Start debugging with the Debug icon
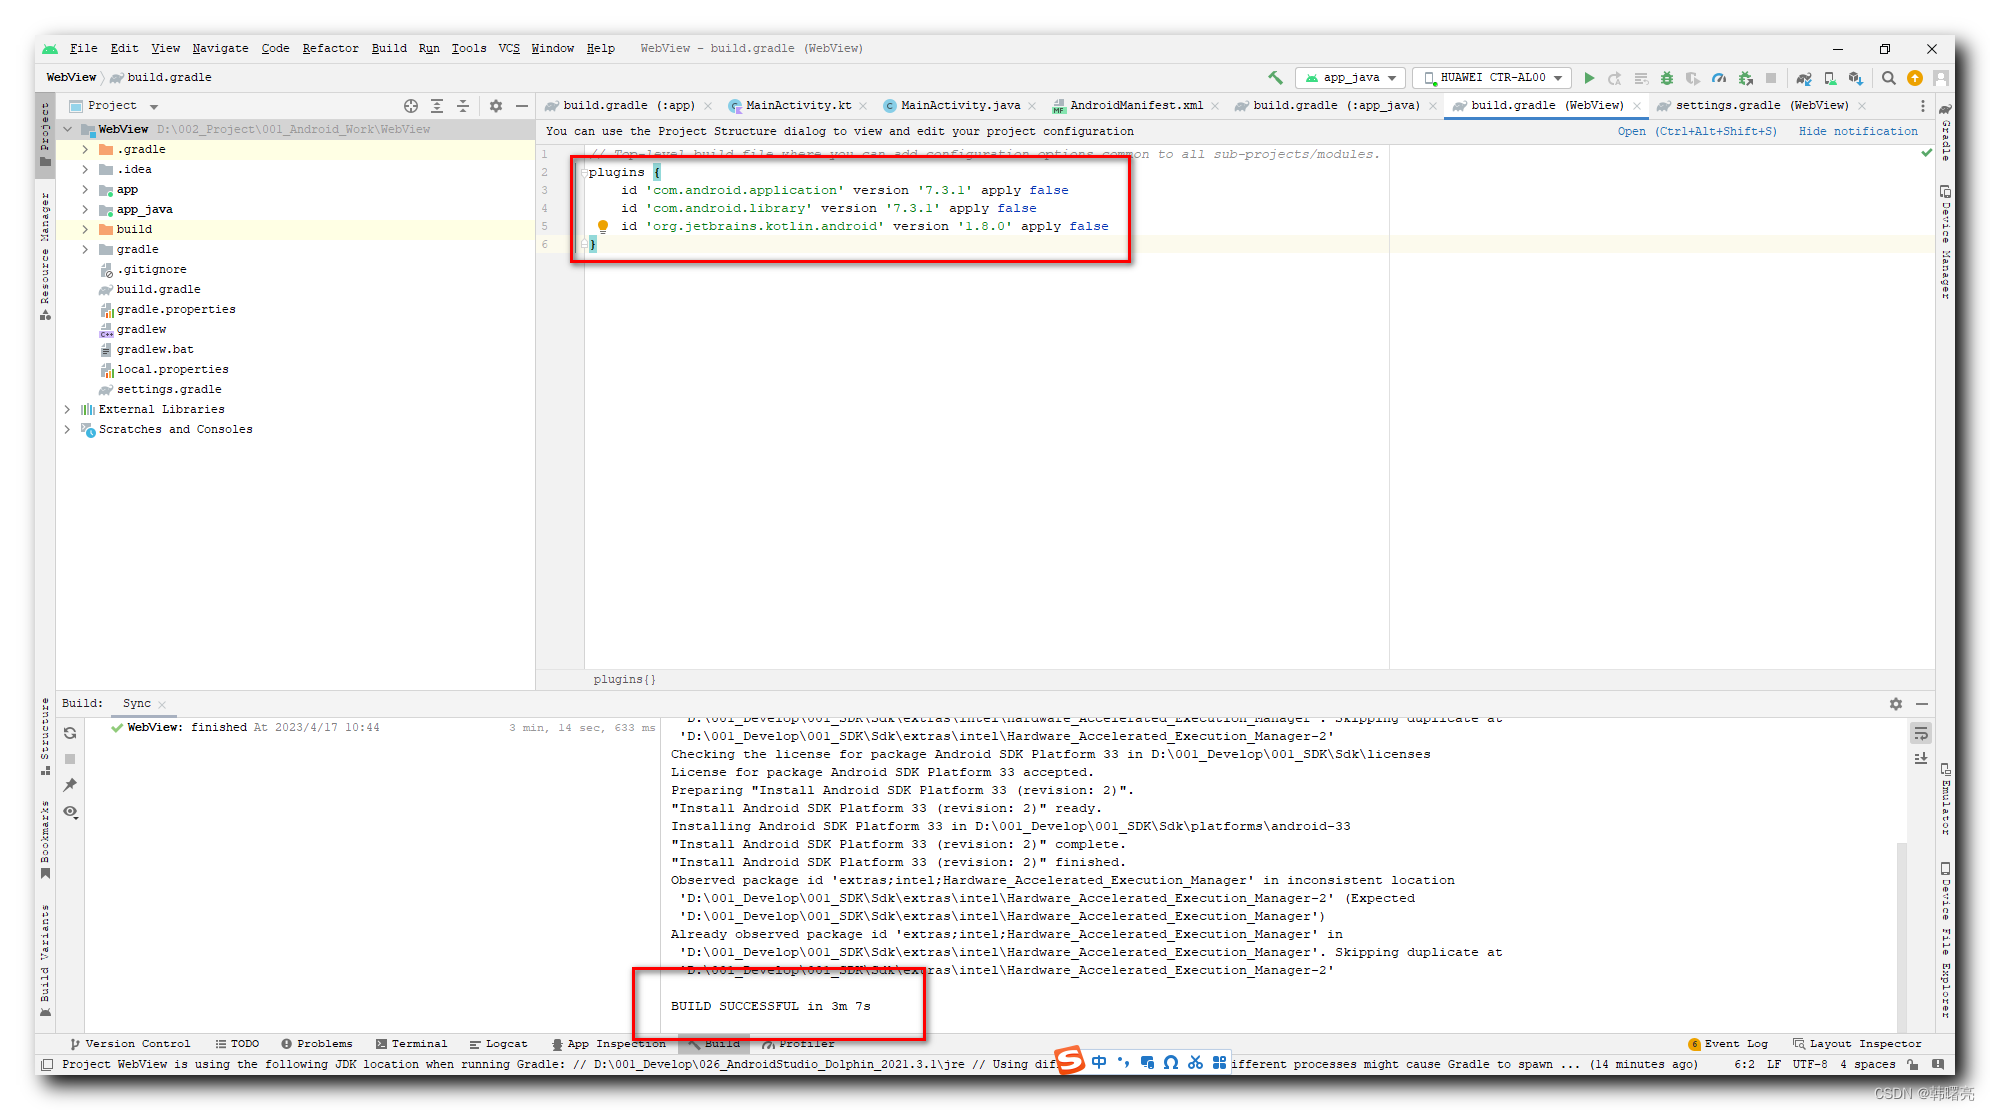1990x1110 pixels. 1667,77
